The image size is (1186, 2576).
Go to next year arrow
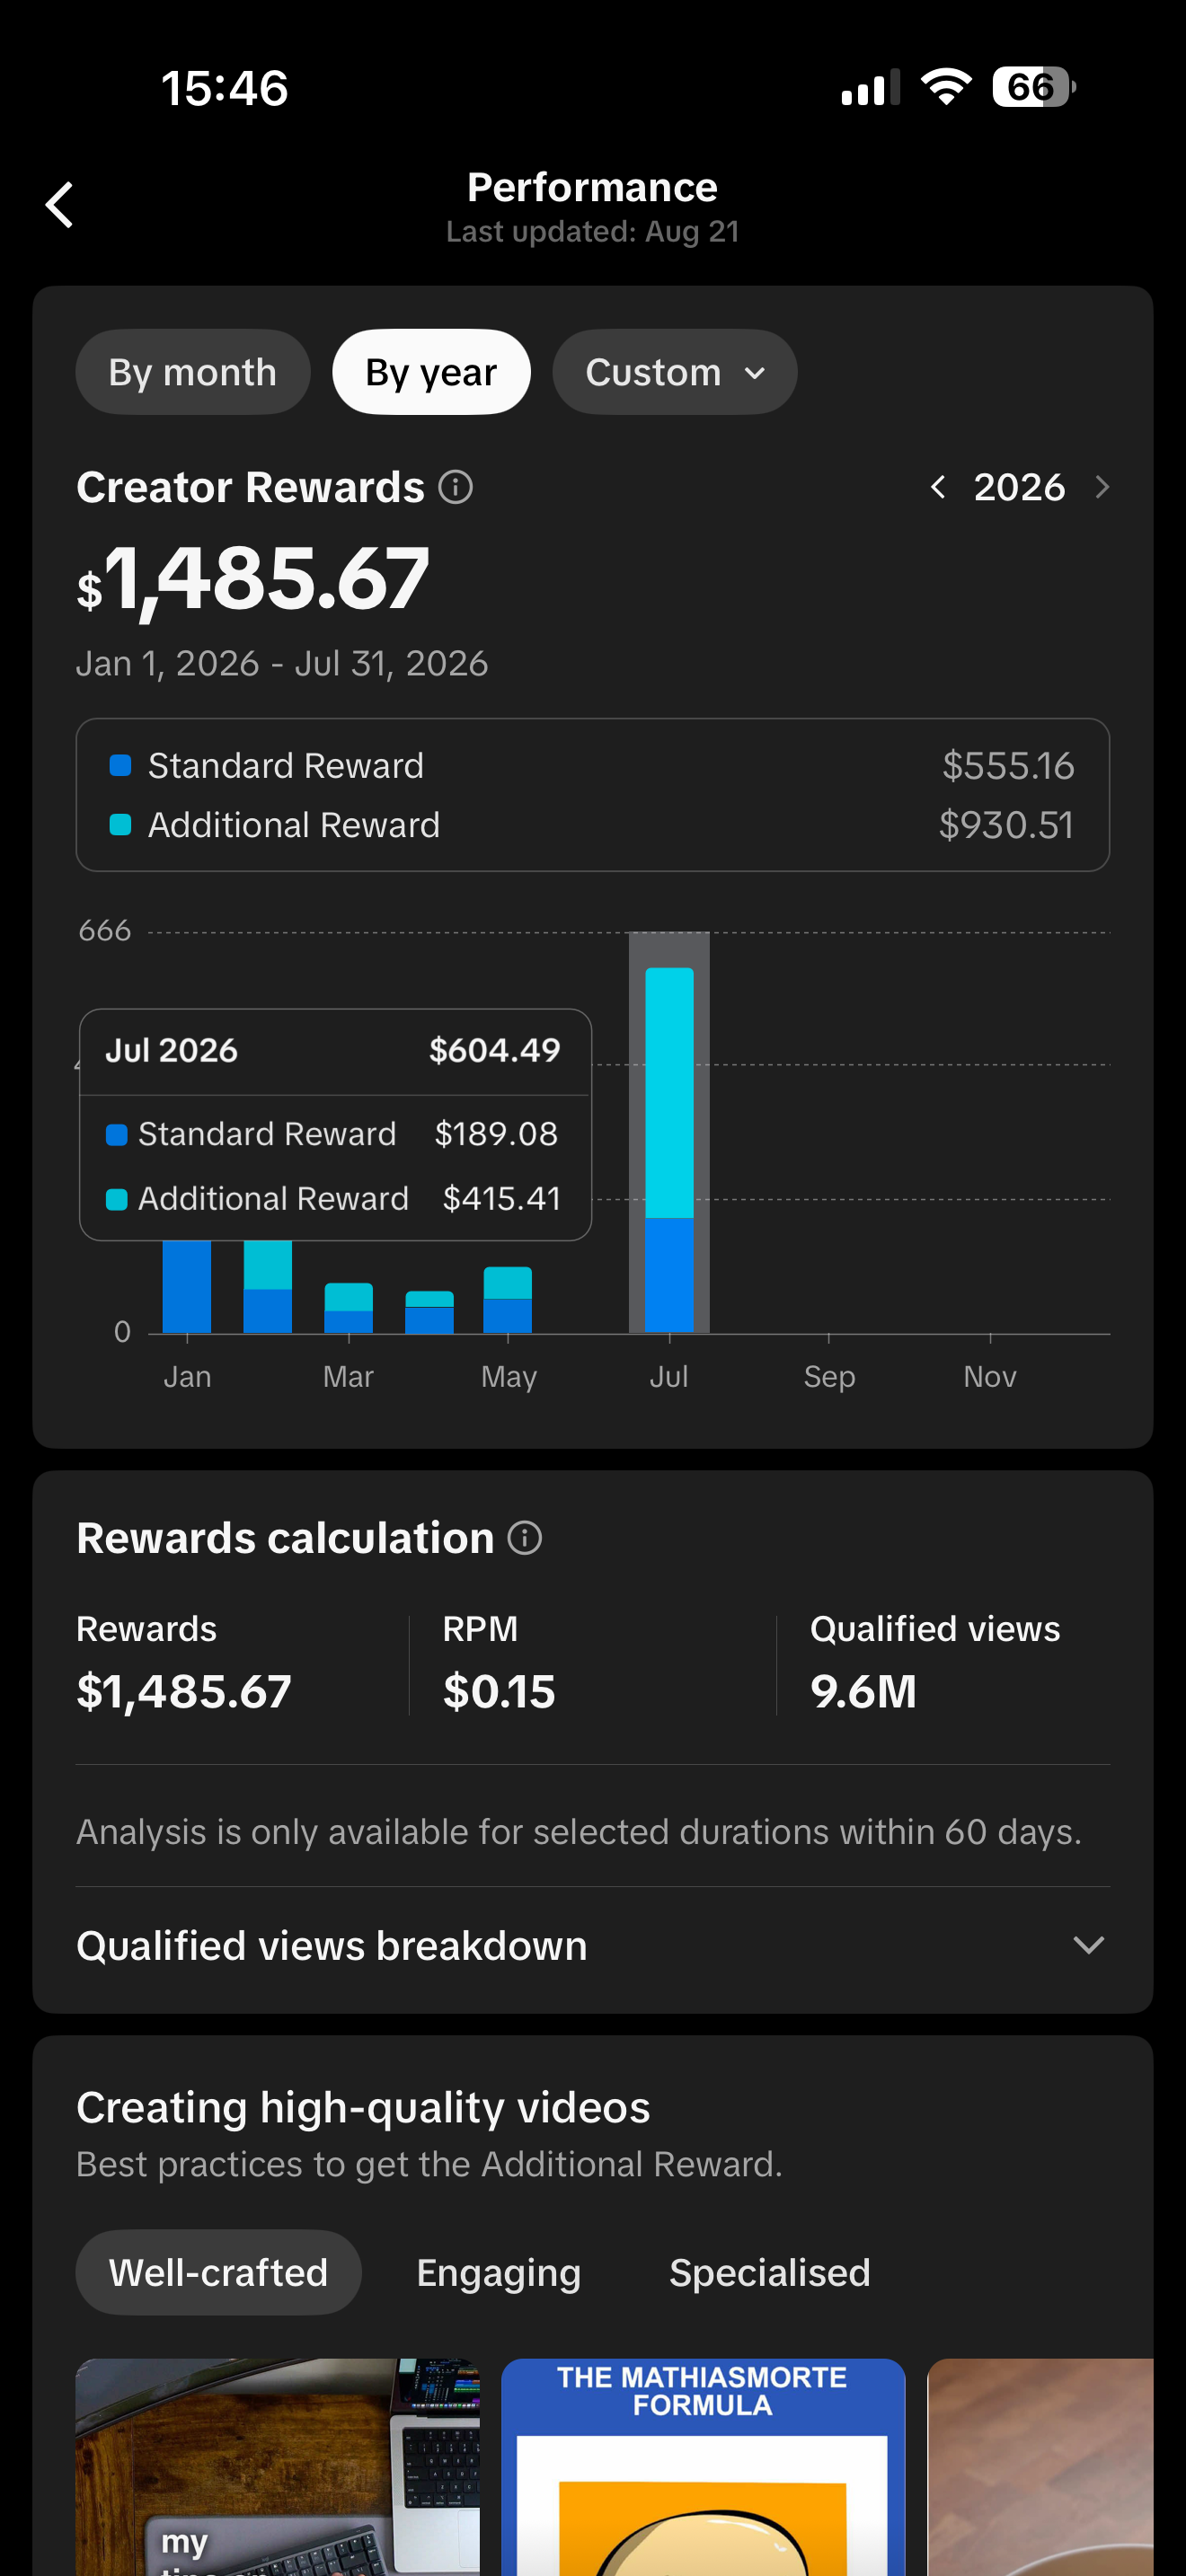[1102, 487]
